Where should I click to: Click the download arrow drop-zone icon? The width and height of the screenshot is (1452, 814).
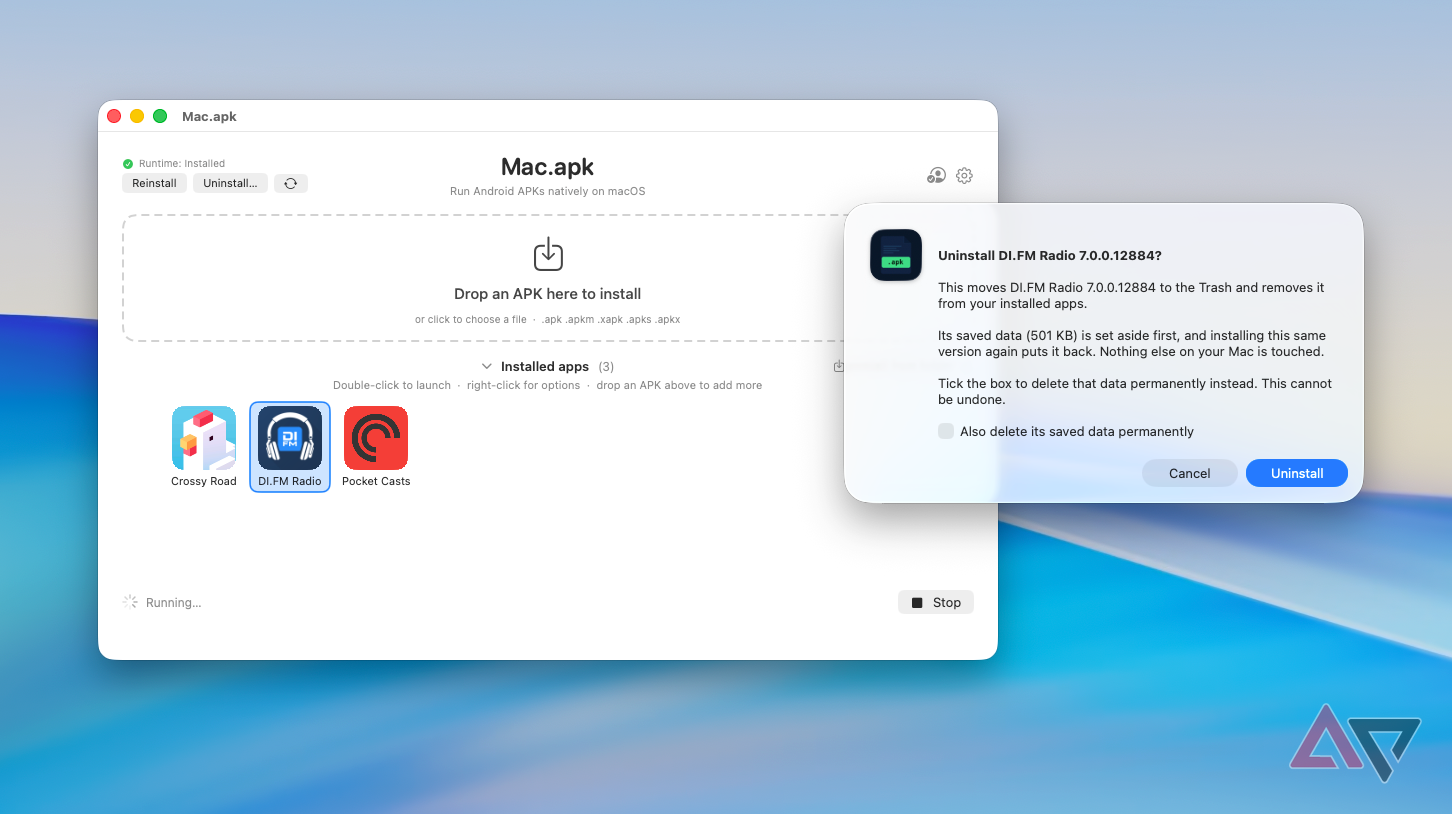[548, 254]
